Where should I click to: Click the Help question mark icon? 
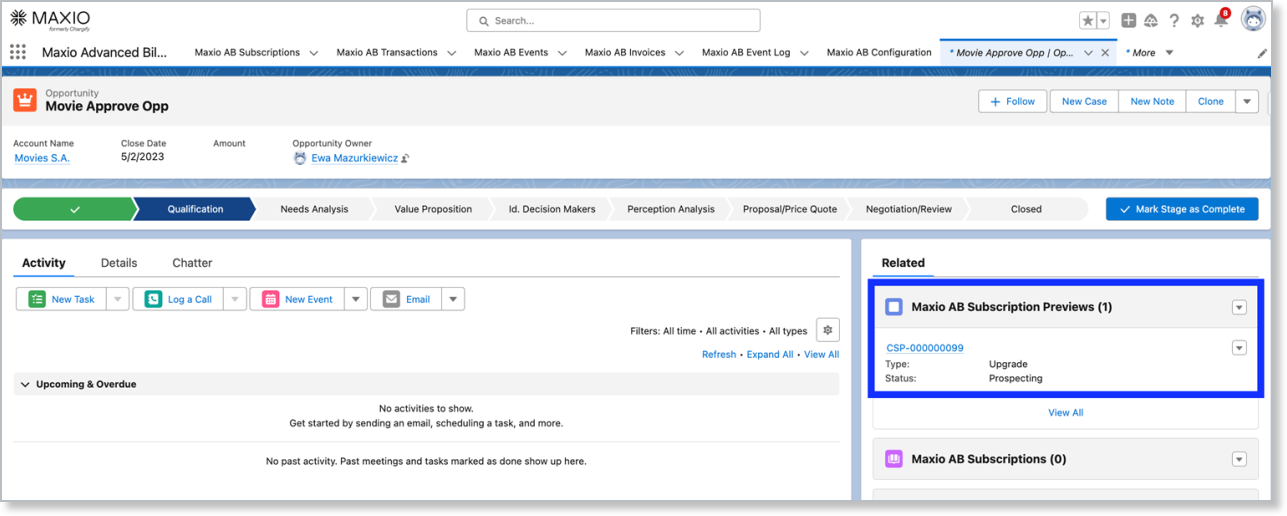tap(1174, 21)
